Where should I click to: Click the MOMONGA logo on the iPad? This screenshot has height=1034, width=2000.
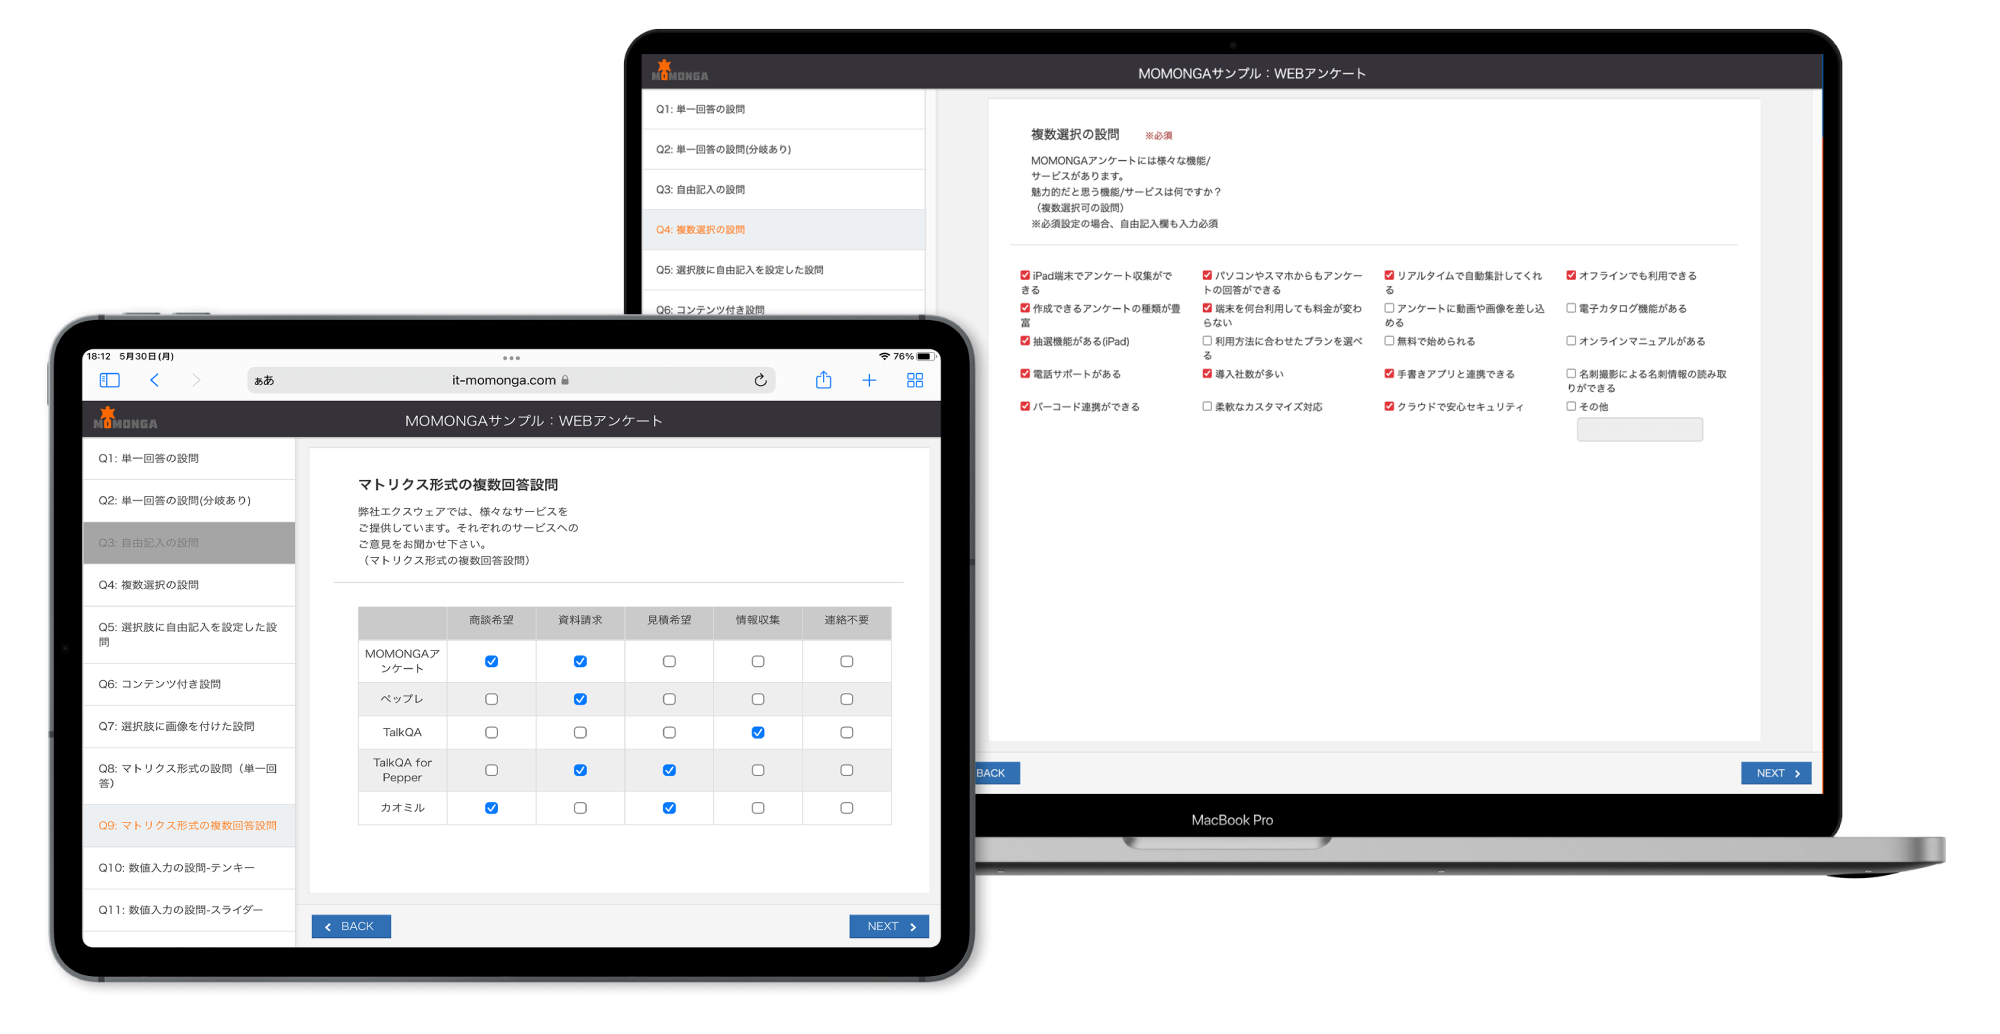coord(125,419)
